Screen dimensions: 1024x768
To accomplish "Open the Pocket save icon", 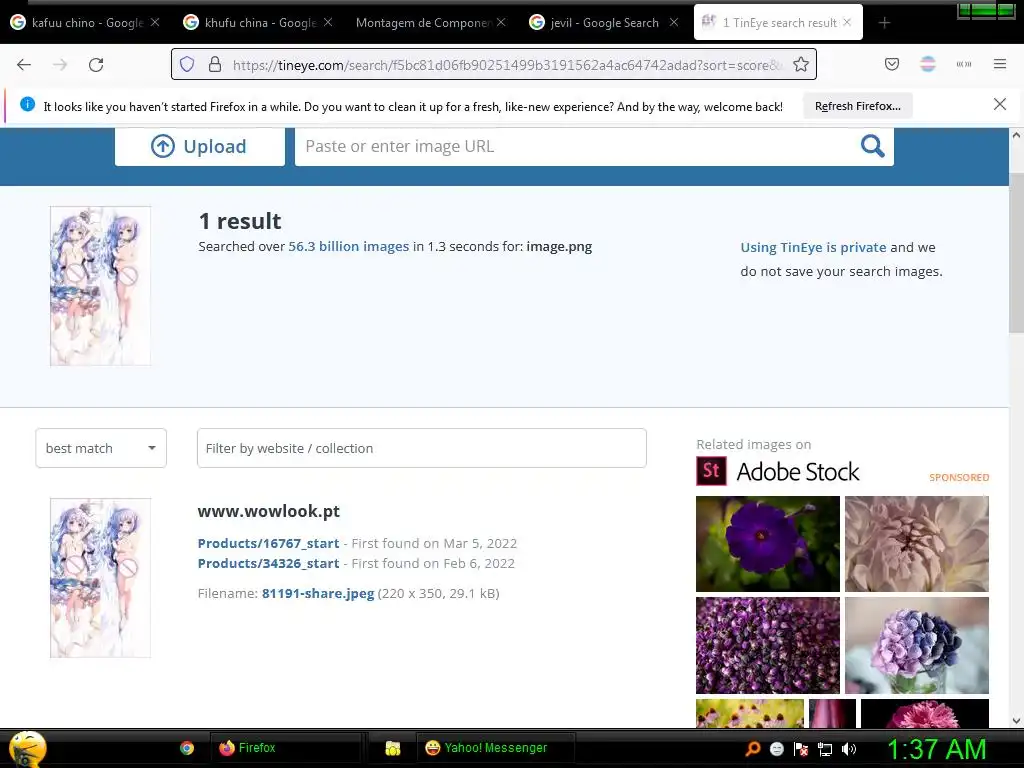I will click(891, 64).
